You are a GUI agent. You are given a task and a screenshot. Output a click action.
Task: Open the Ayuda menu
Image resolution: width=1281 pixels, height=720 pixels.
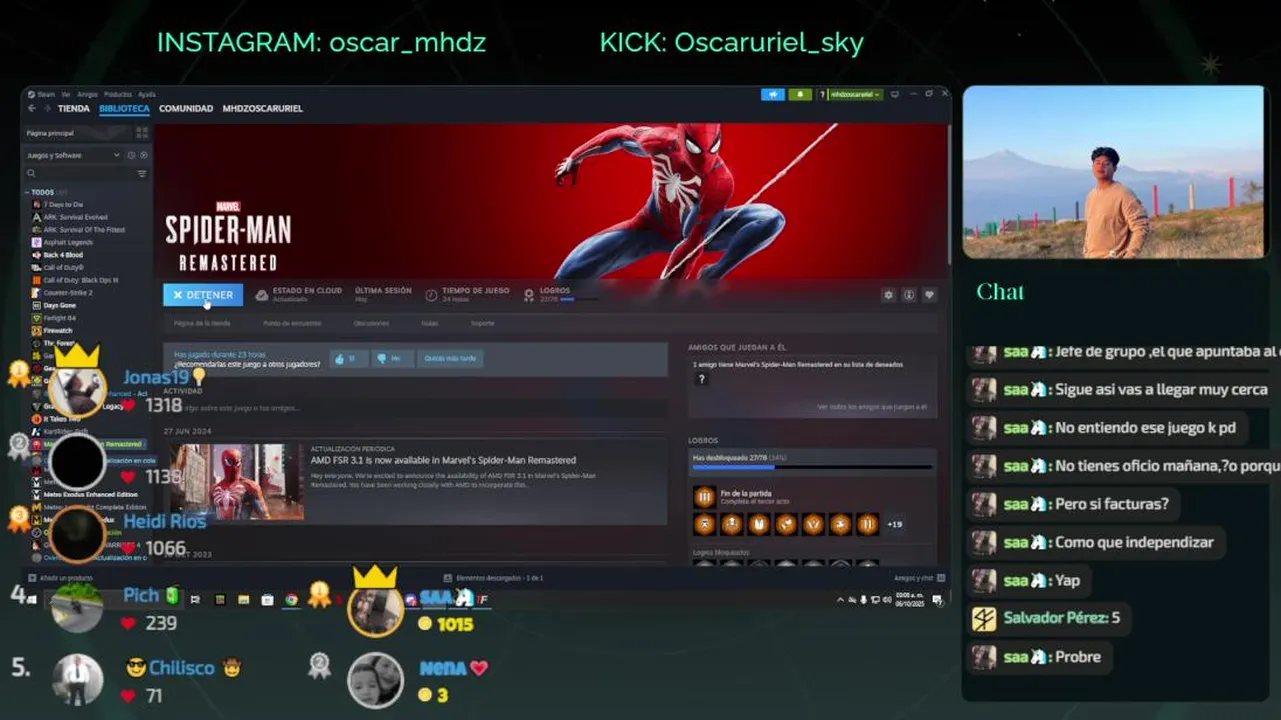coord(146,94)
